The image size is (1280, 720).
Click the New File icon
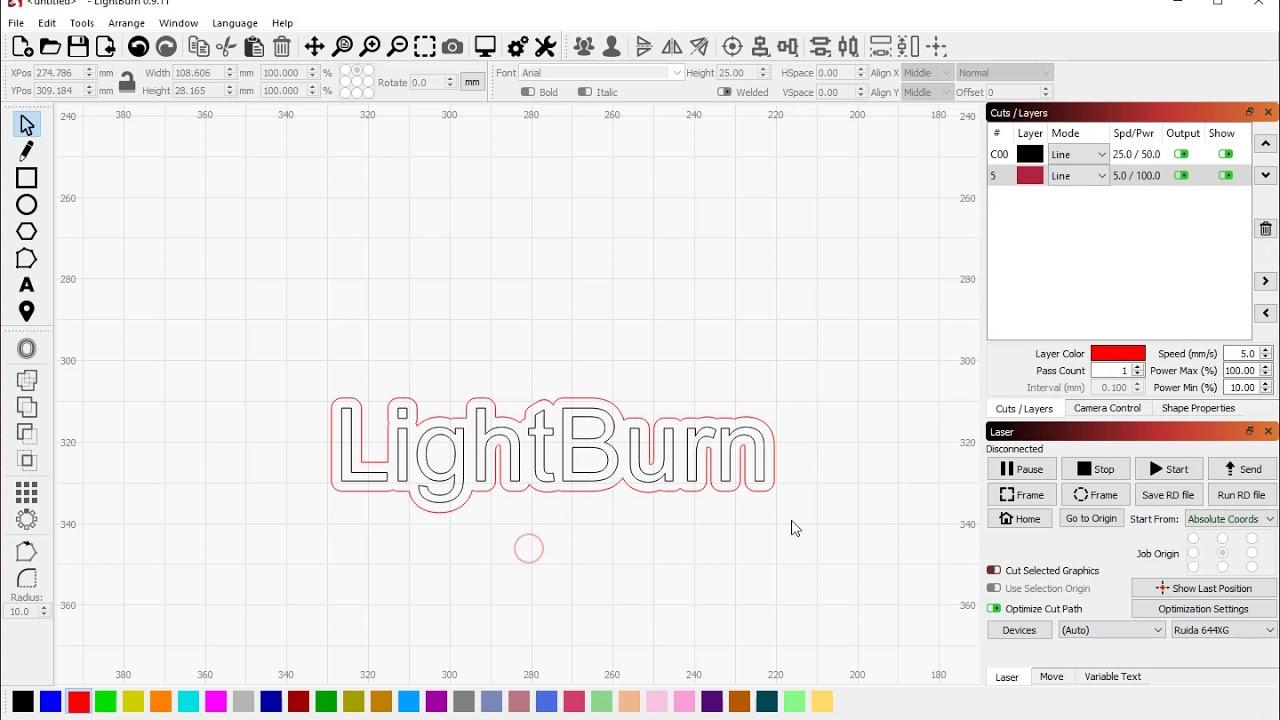coord(22,46)
